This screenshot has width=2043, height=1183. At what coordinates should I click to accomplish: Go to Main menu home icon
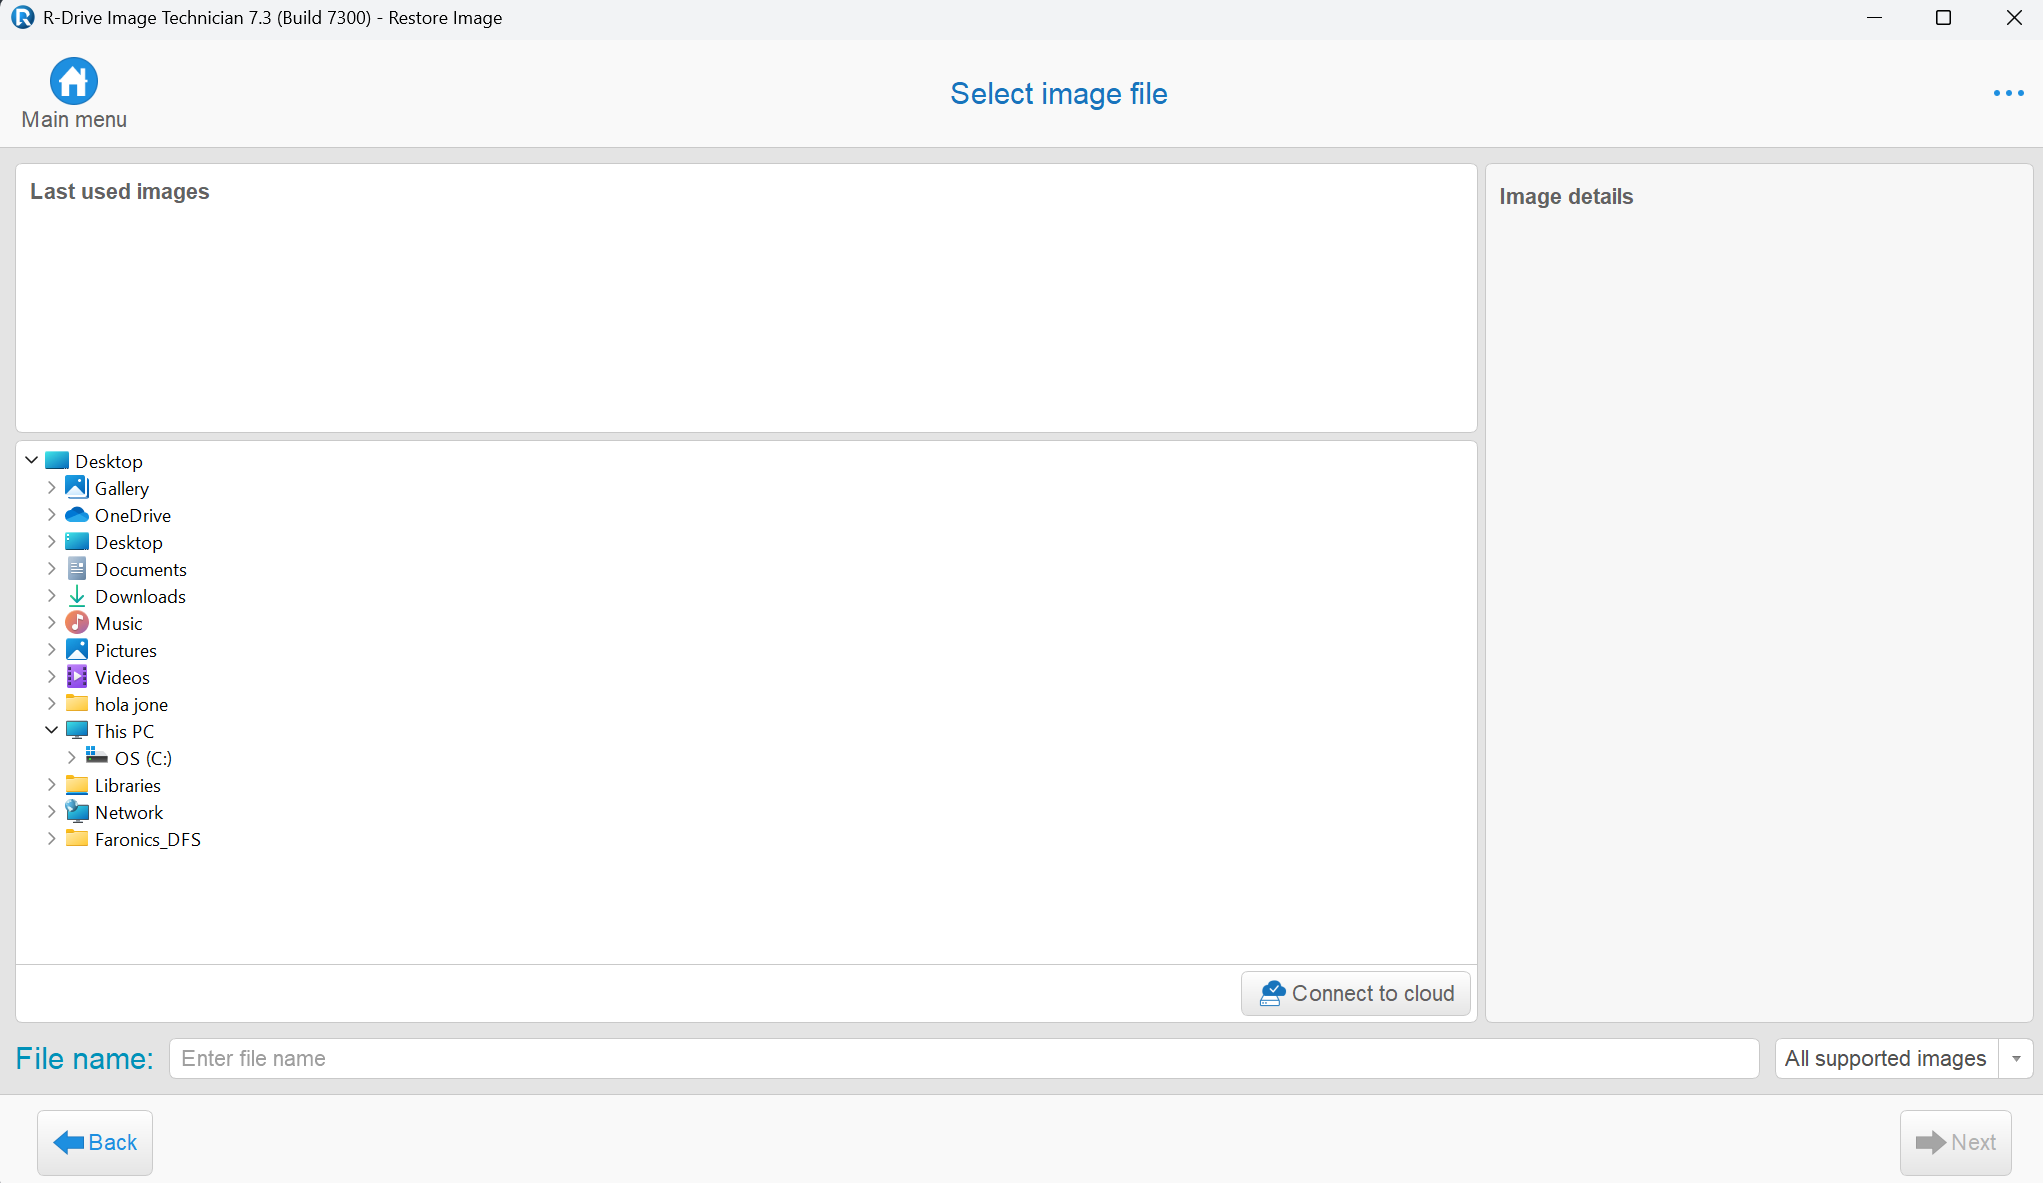[x=74, y=81]
